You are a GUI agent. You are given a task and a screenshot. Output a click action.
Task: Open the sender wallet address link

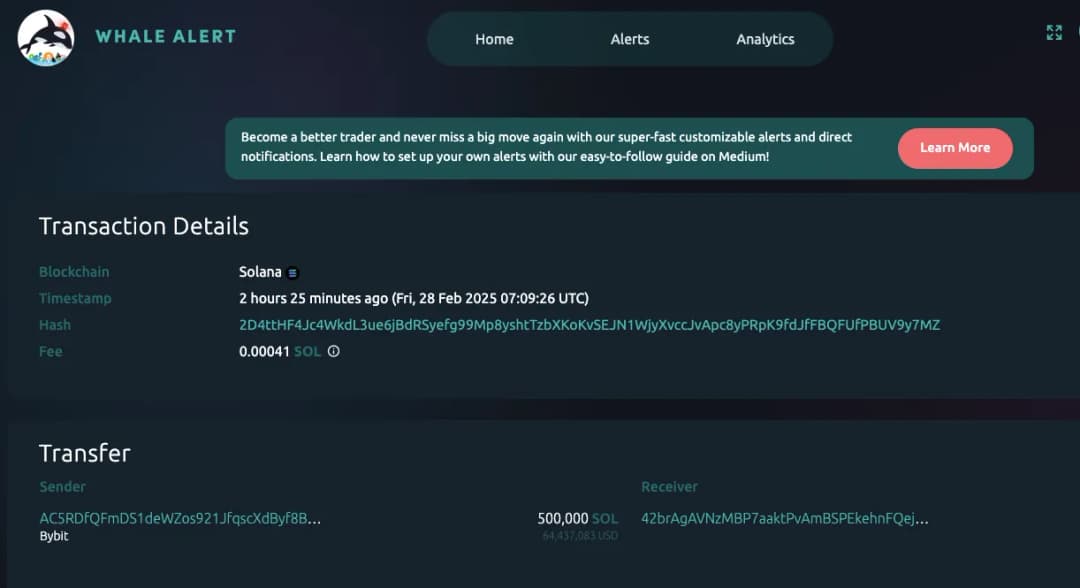click(180, 519)
